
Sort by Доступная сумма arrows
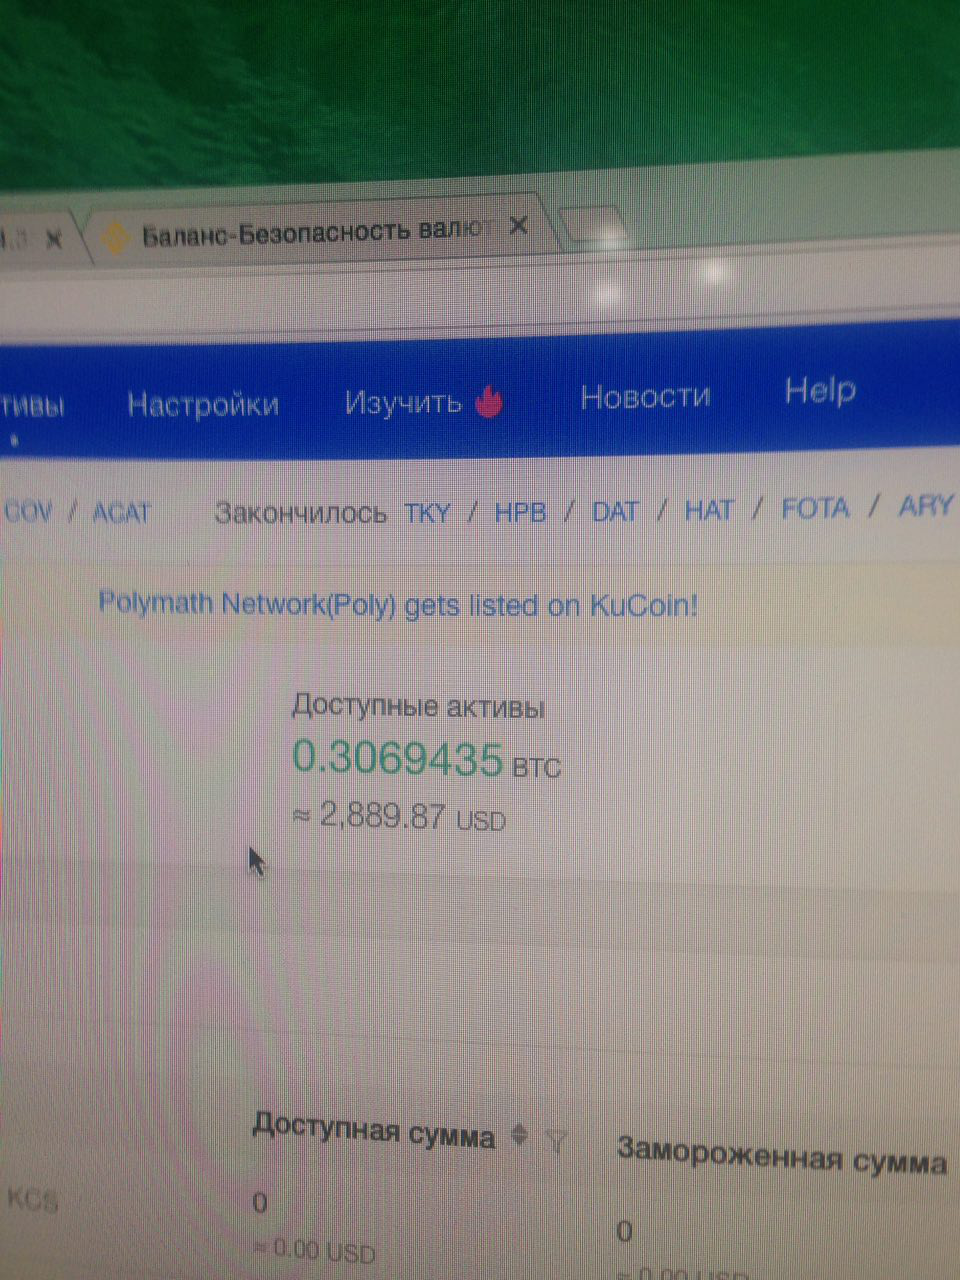click(519, 1135)
